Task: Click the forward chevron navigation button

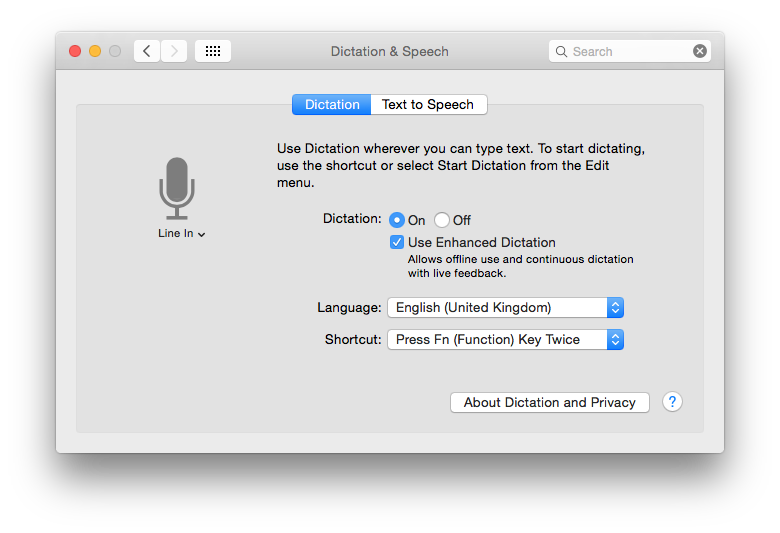Action: click(174, 51)
